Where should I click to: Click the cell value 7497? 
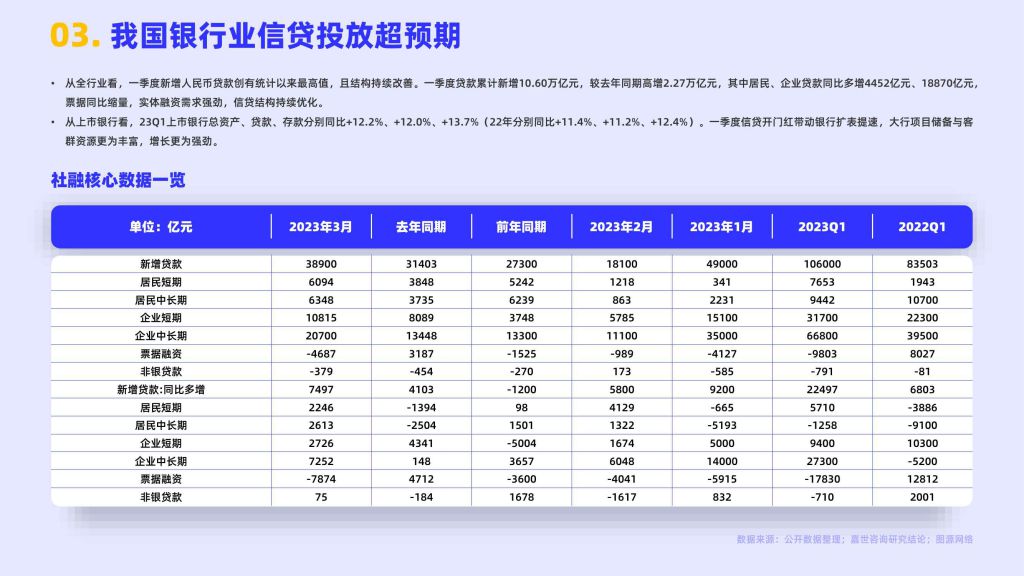click(321, 389)
